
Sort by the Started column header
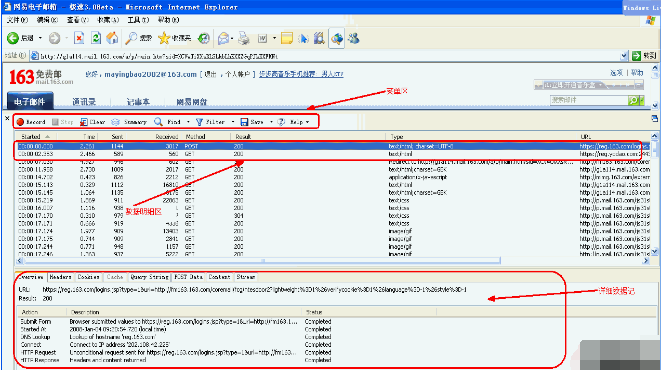[x=35, y=137]
